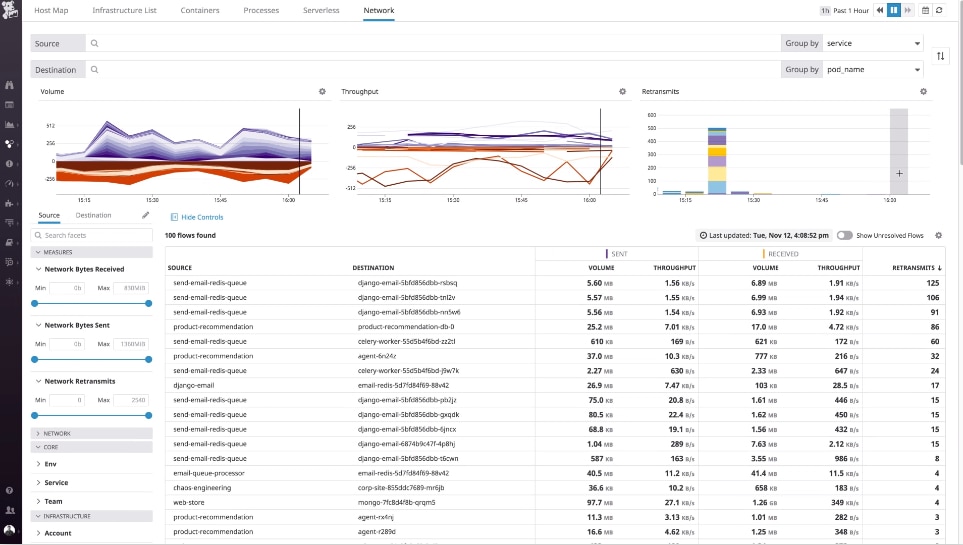Image resolution: width=963 pixels, height=545 pixels.
Task: Open settings gear of Retransmits graph
Action: tap(923, 92)
